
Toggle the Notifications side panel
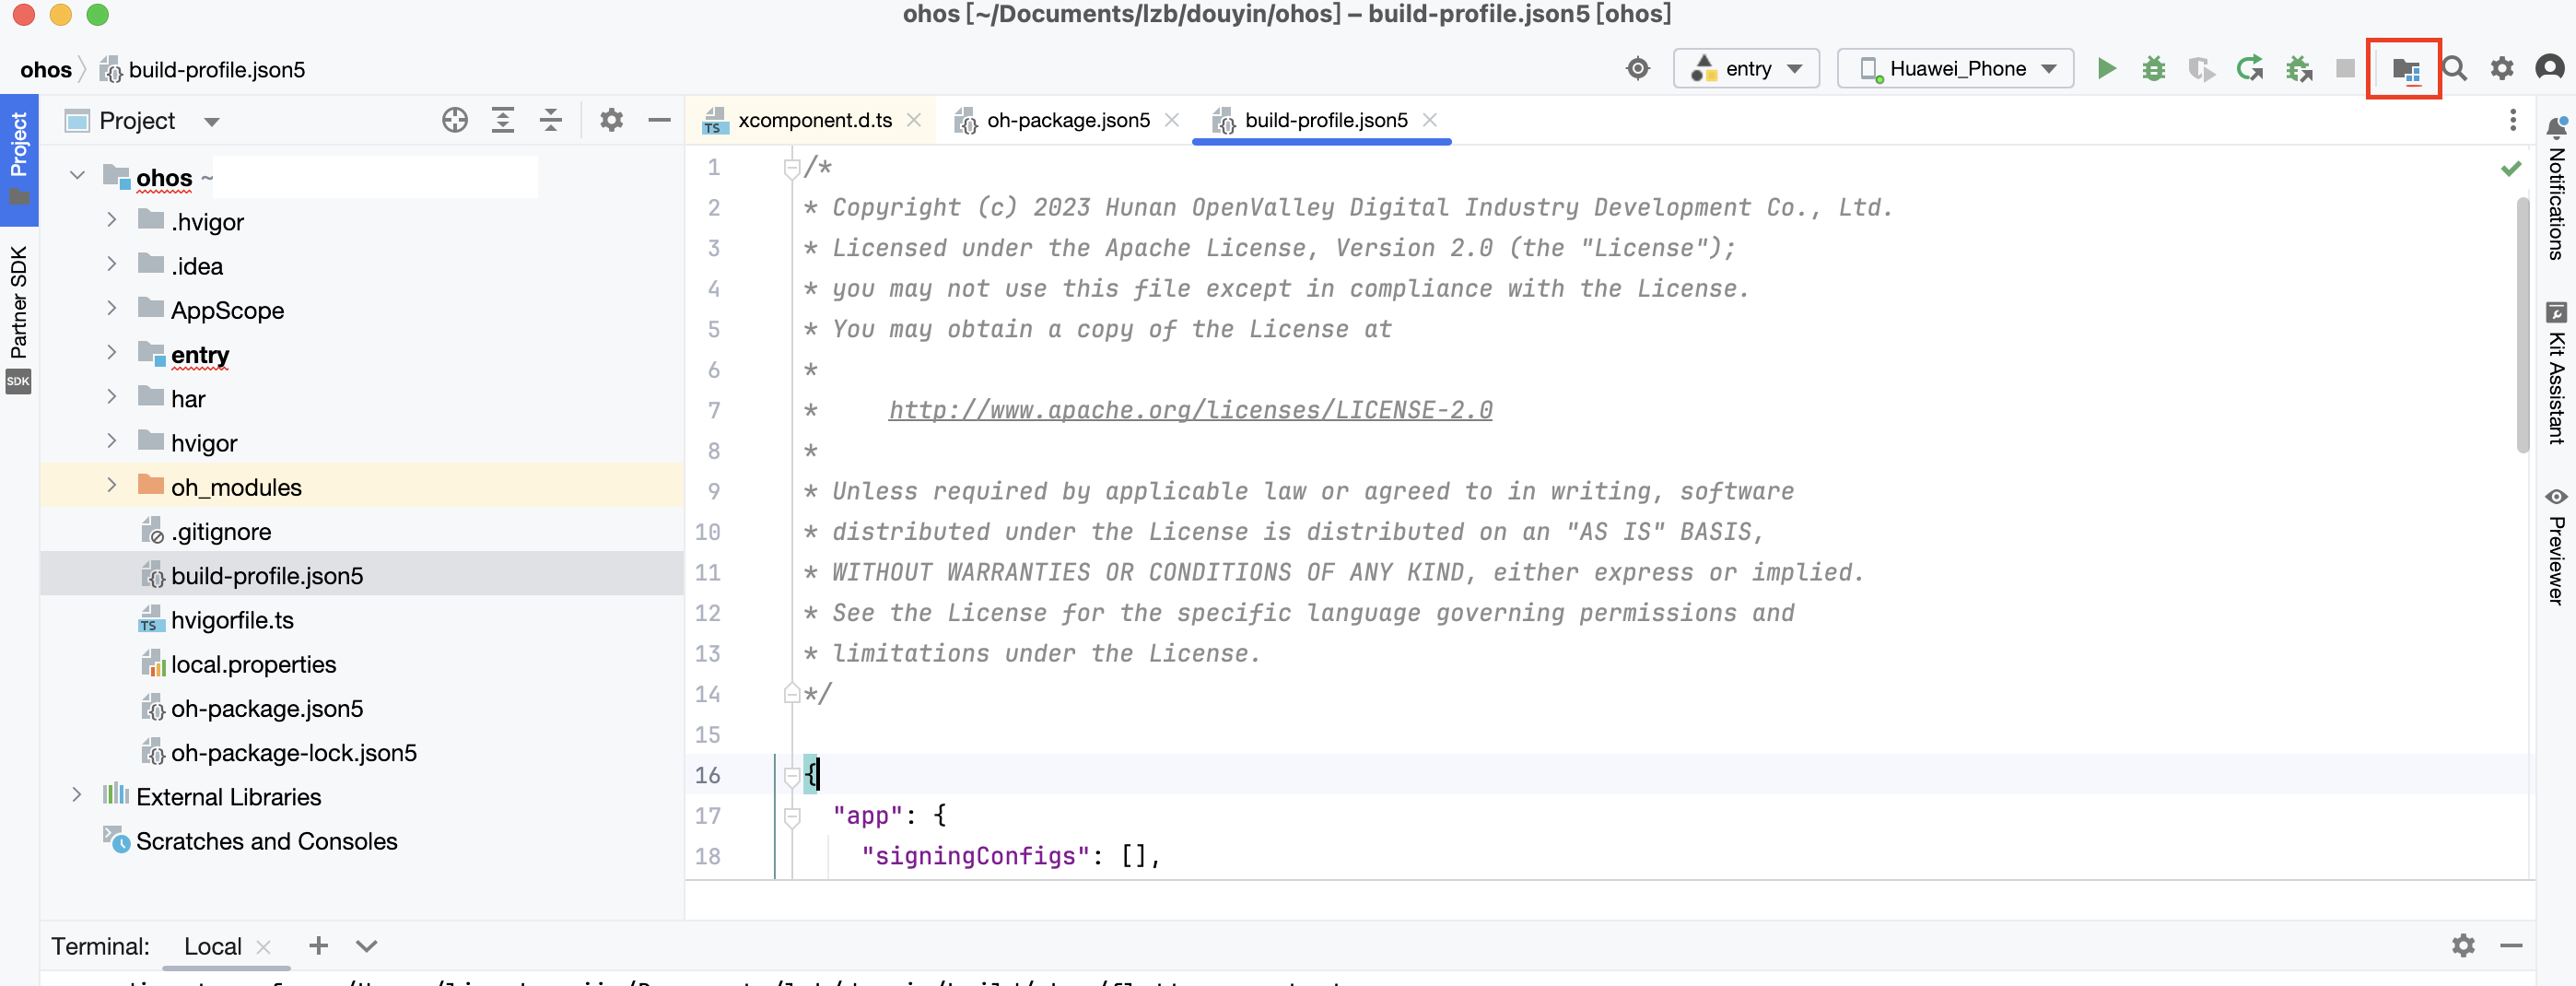click(2556, 190)
